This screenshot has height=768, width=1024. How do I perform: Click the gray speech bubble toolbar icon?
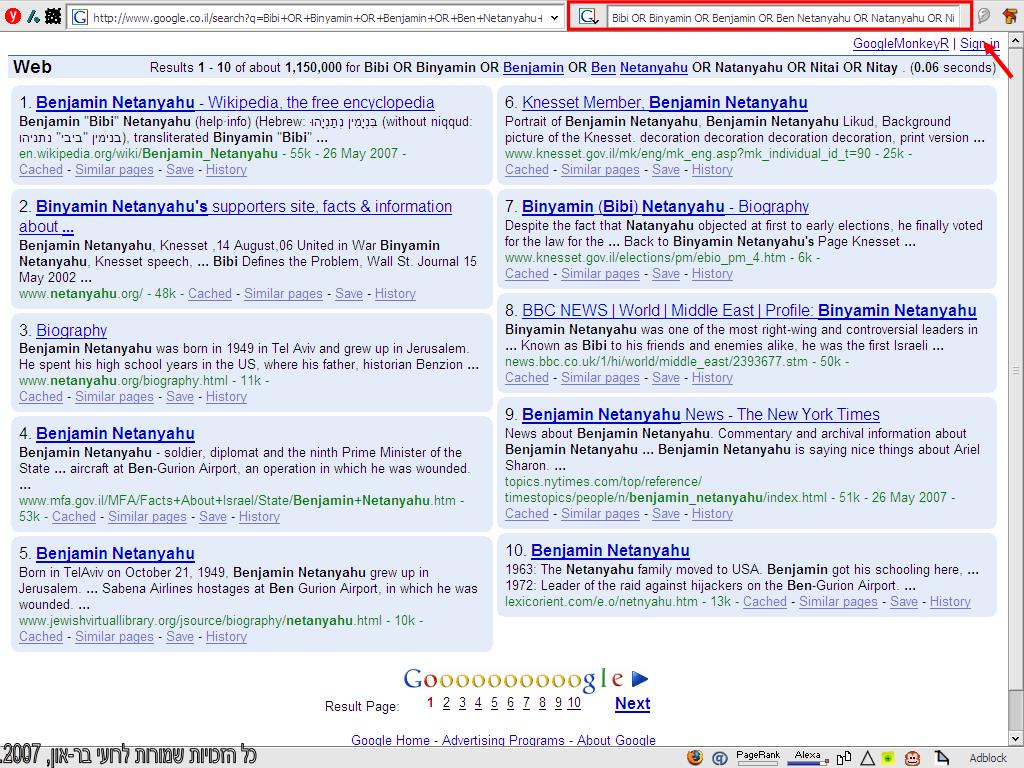click(x=984, y=16)
